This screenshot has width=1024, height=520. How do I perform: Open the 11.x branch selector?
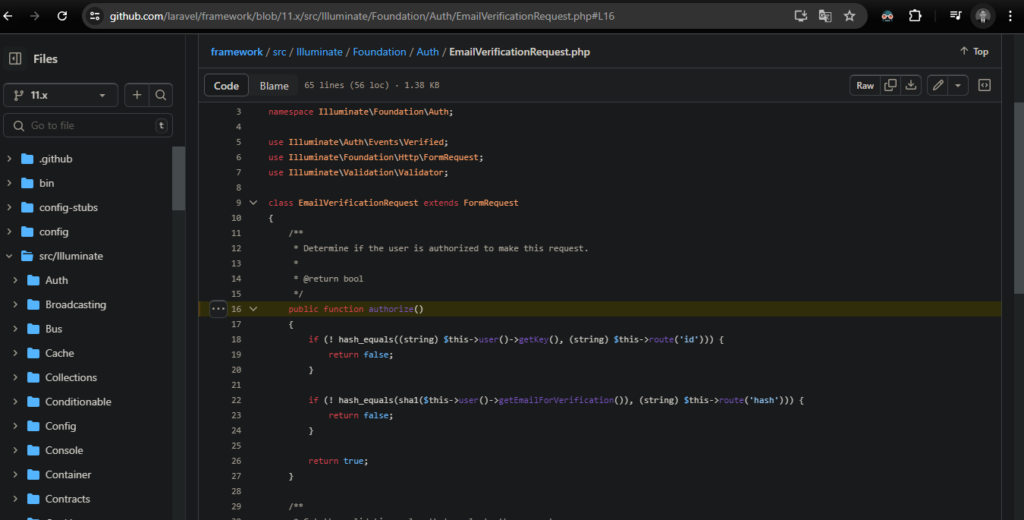click(60, 95)
